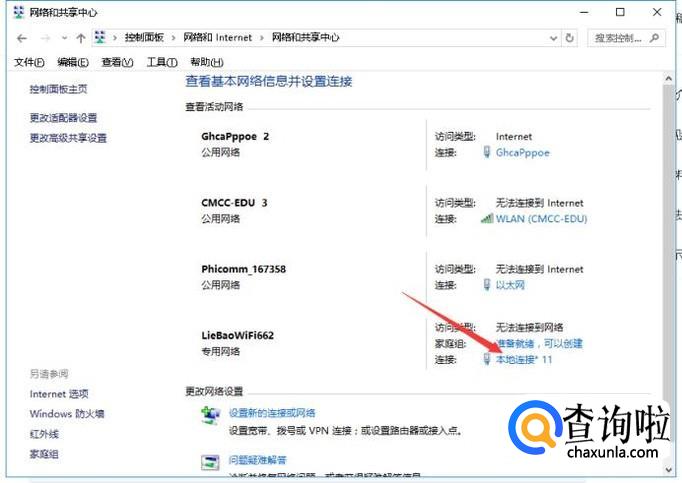Open the 帮助(H) menu
This screenshot has width=682, height=483.
[207, 62]
